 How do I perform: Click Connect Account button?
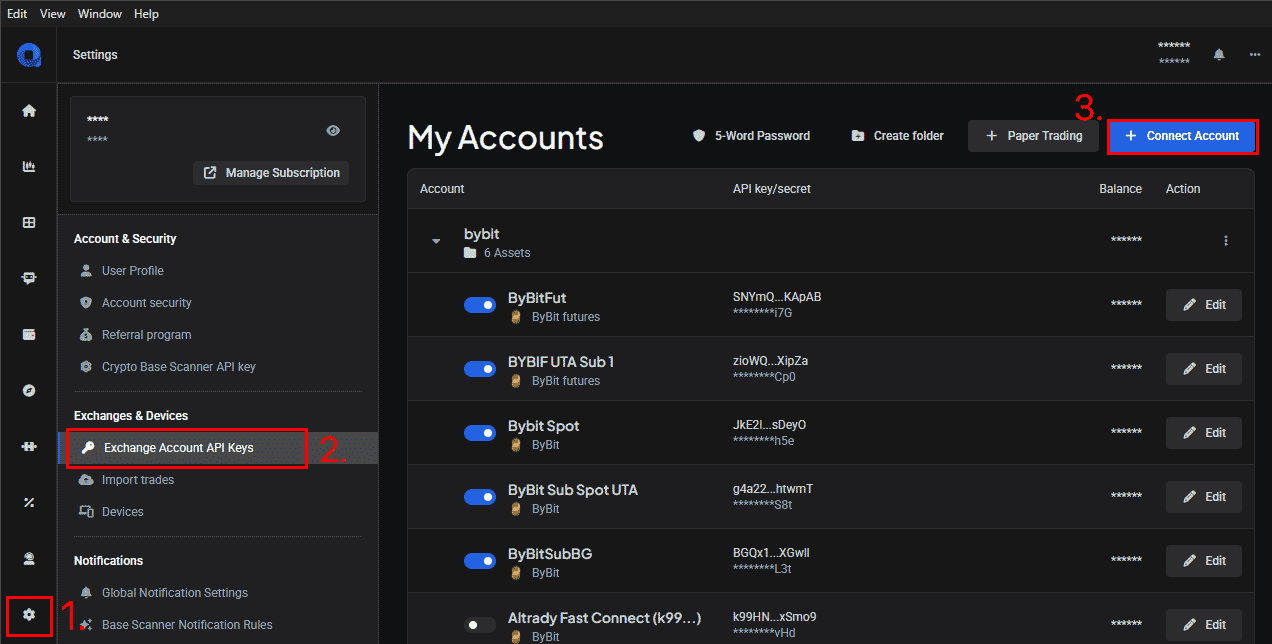pyautogui.click(x=1182, y=136)
